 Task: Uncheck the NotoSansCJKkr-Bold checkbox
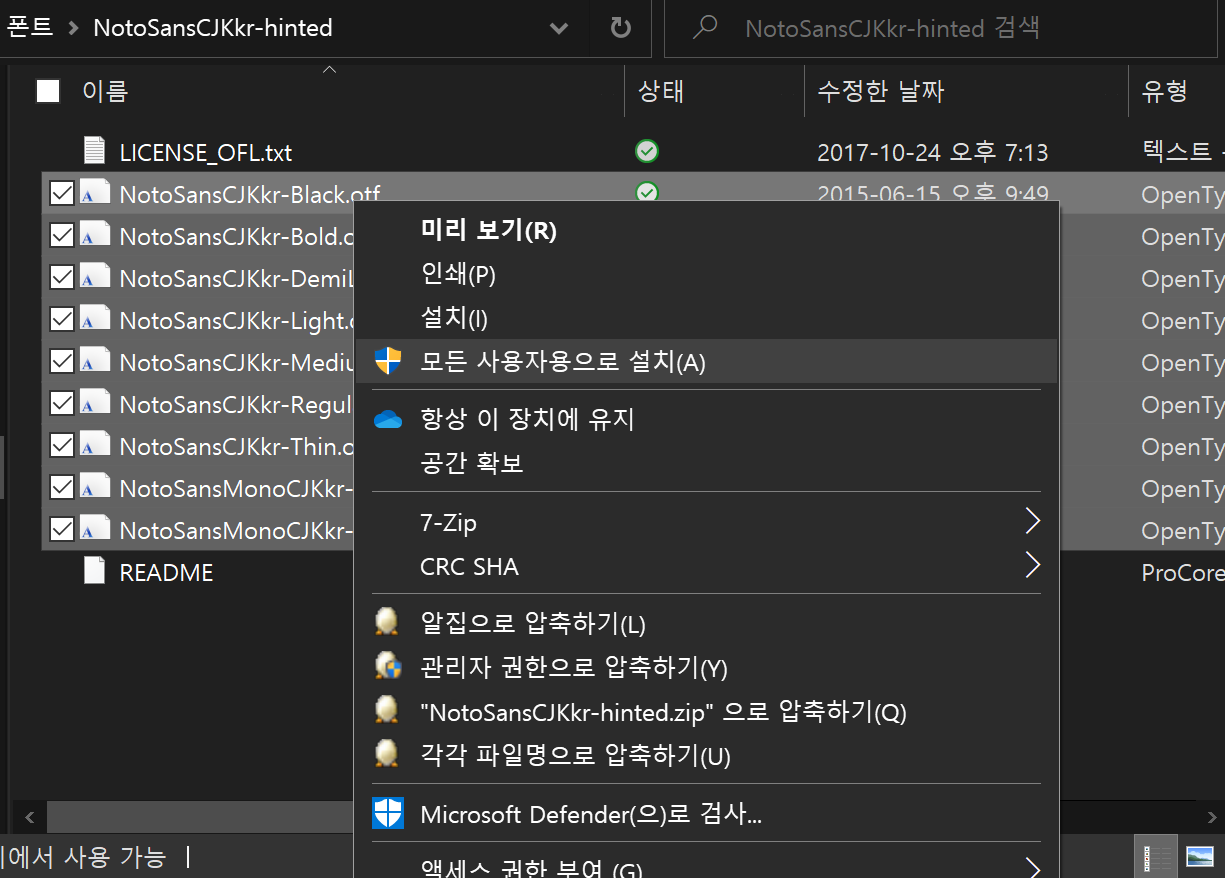point(62,235)
